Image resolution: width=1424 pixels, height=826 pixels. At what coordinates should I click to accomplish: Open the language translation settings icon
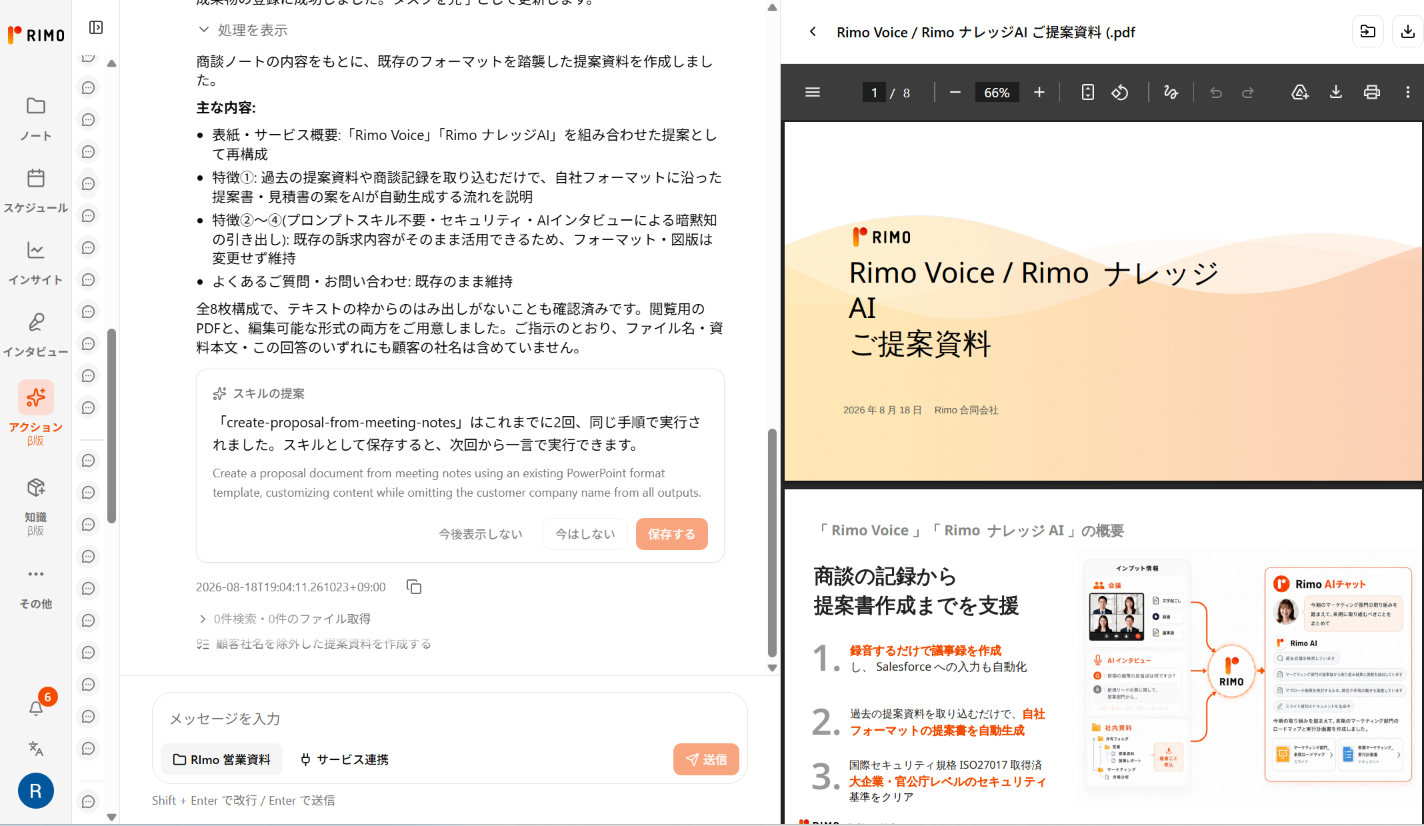click(36, 748)
